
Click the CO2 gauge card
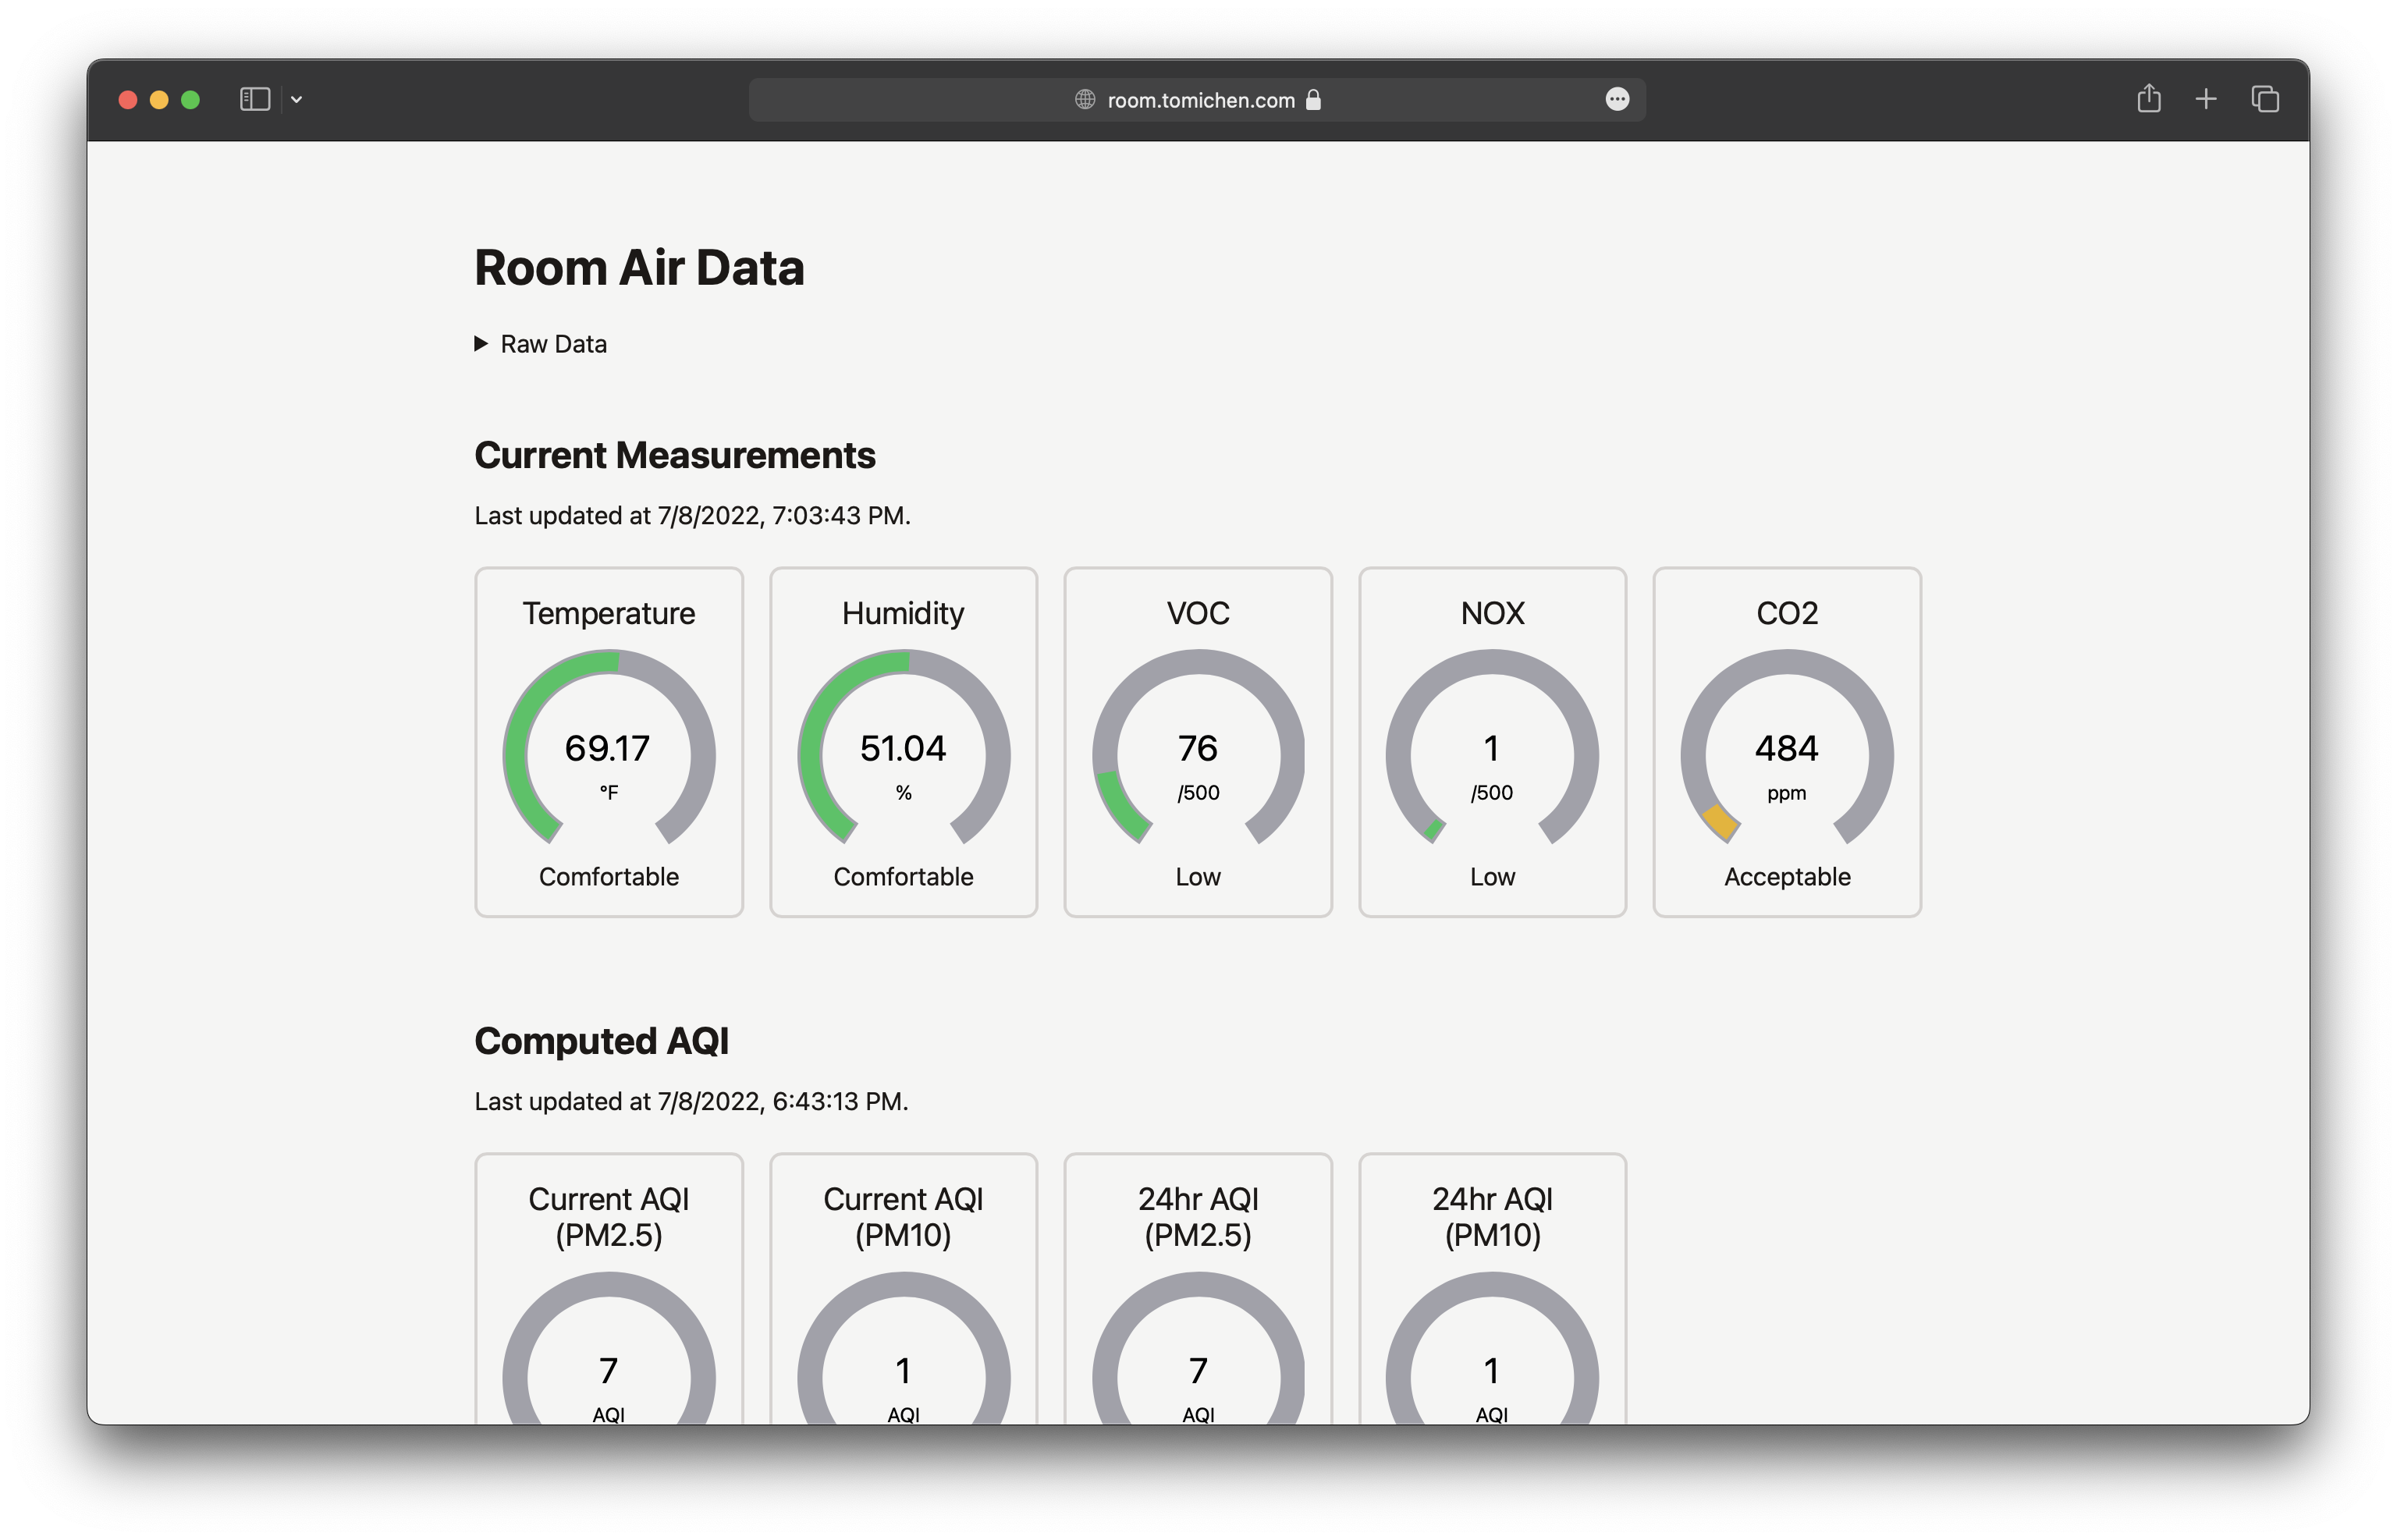coord(1786,740)
